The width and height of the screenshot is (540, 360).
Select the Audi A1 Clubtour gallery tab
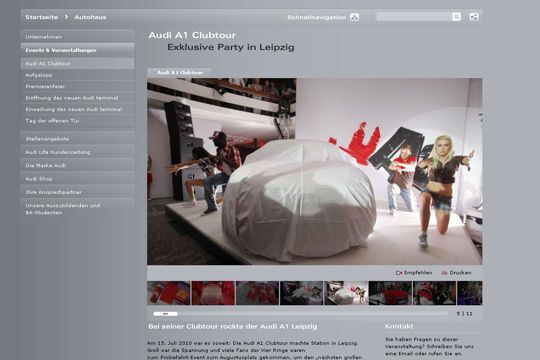coord(179,73)
